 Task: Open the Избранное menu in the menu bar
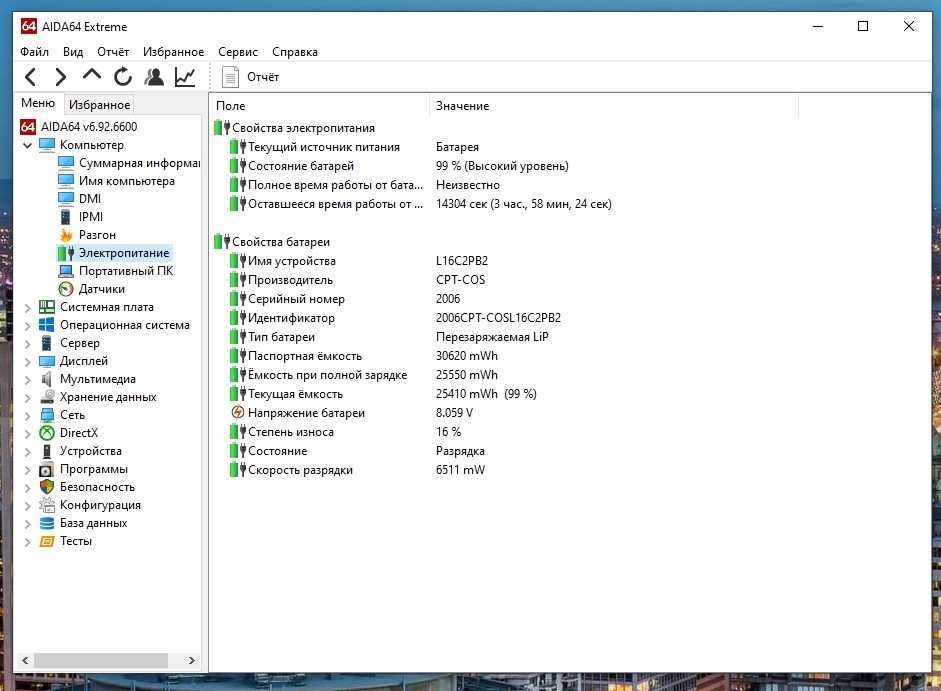tap(173, 52)
